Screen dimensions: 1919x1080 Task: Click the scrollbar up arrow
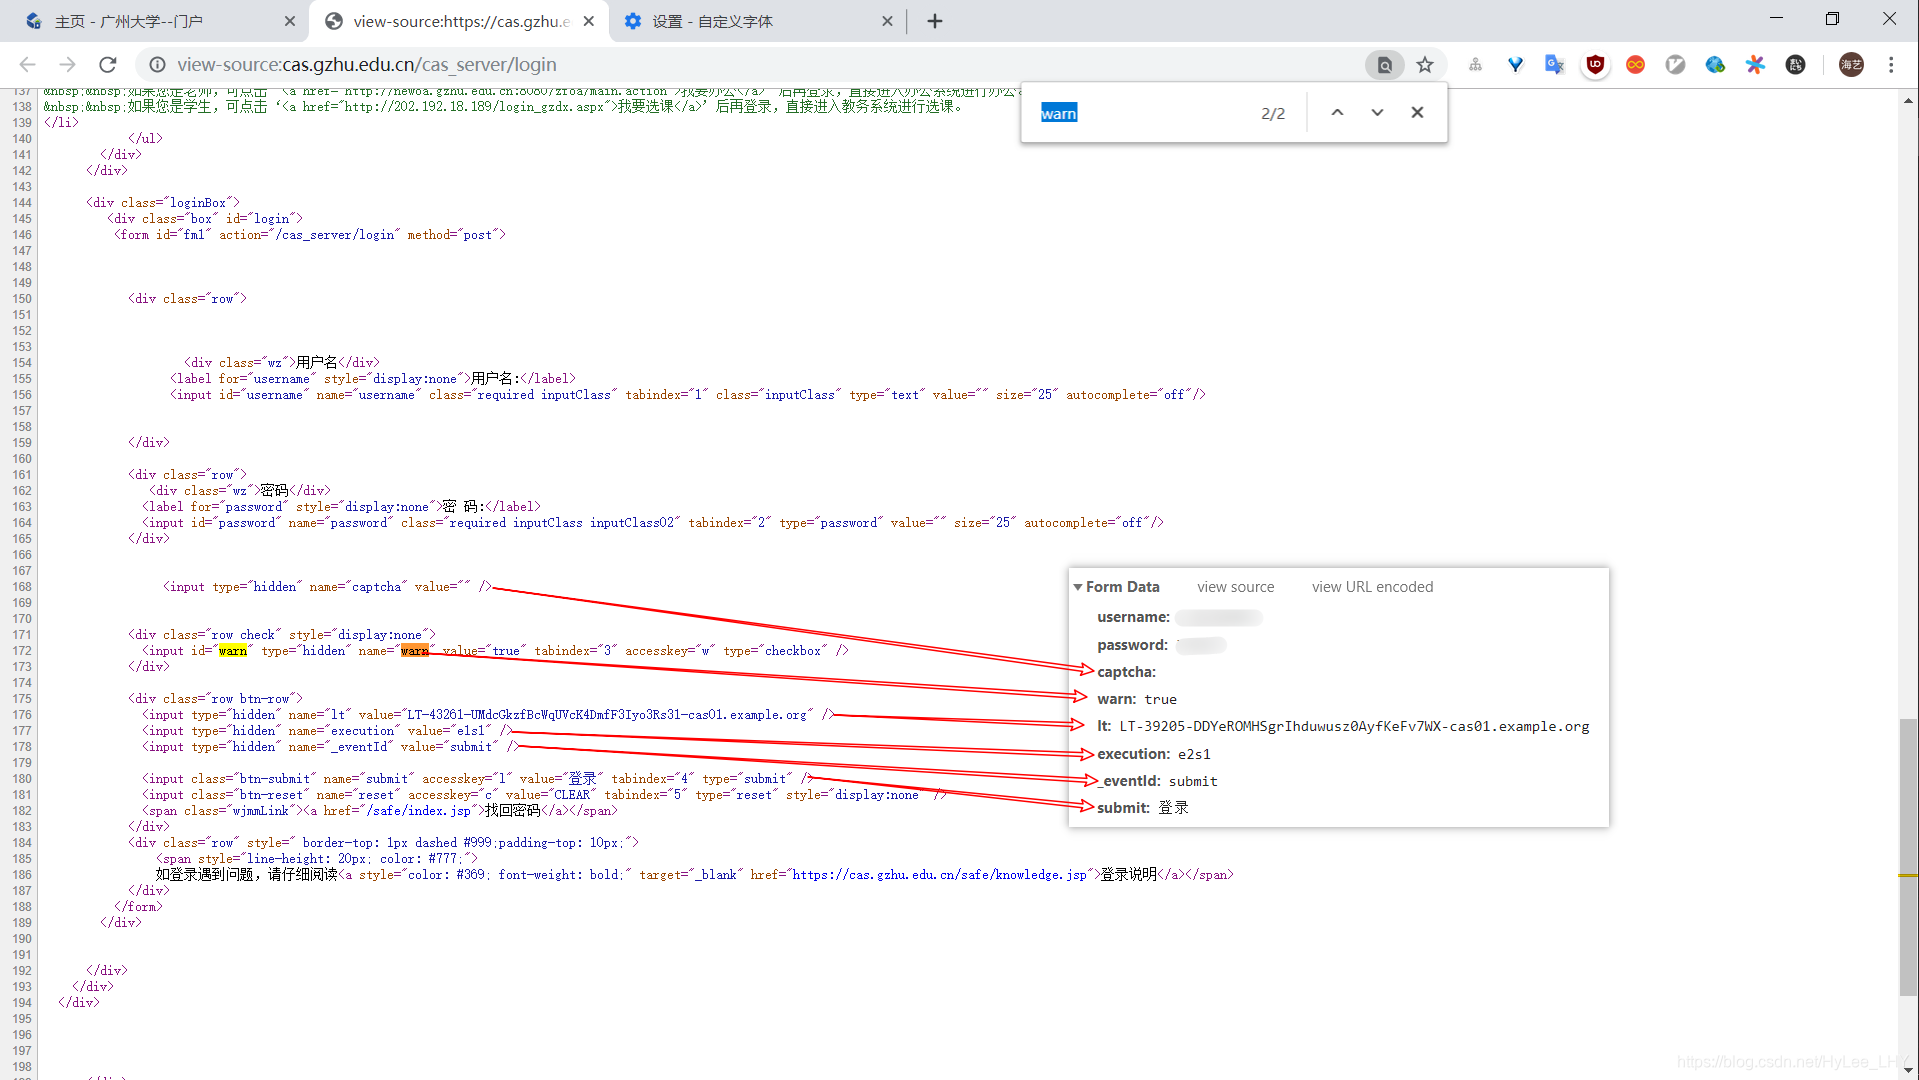pyautogui.click(x=1908, y=100)
